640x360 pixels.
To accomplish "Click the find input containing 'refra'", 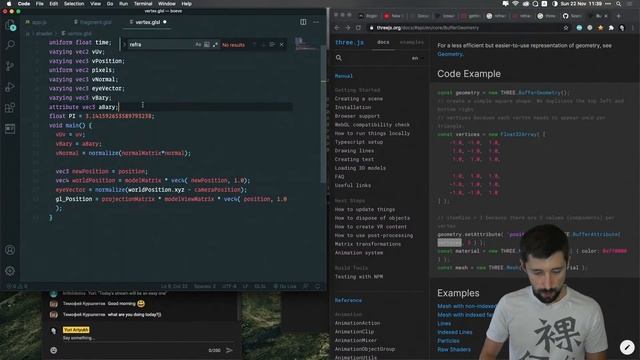I will [161, 44].
